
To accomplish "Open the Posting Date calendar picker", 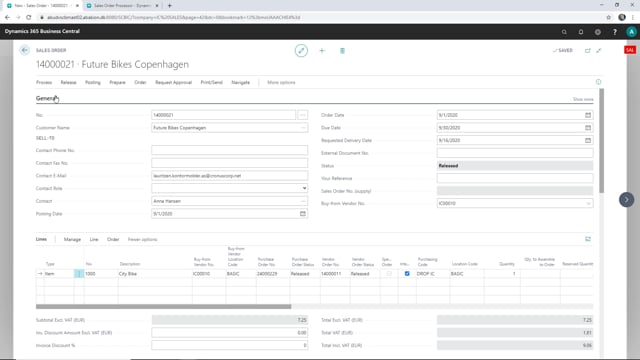I will pos(302,213).
